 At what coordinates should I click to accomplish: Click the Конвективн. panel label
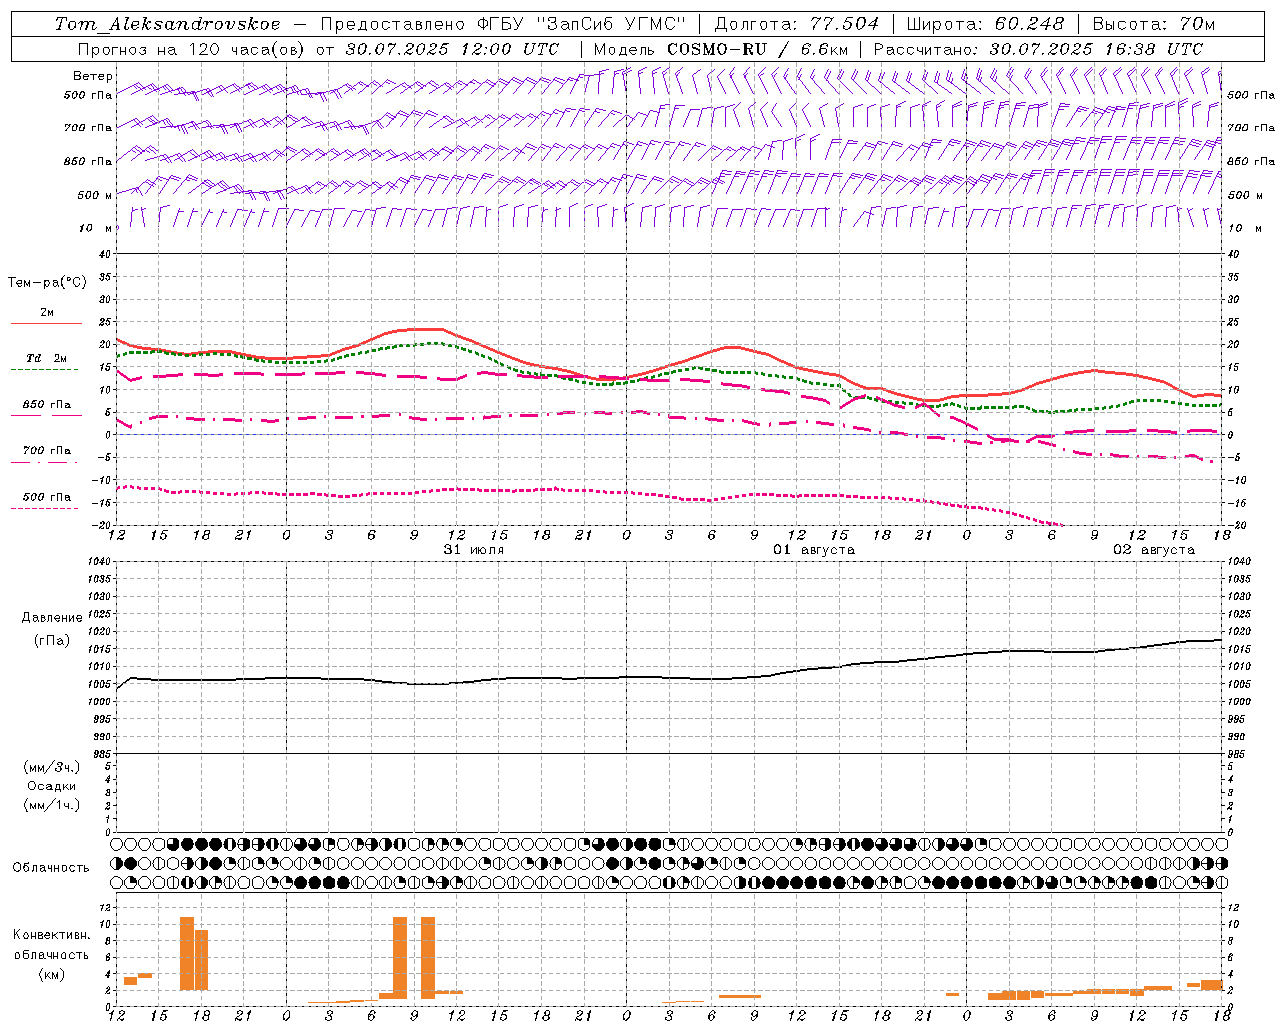tap(51, 935)
